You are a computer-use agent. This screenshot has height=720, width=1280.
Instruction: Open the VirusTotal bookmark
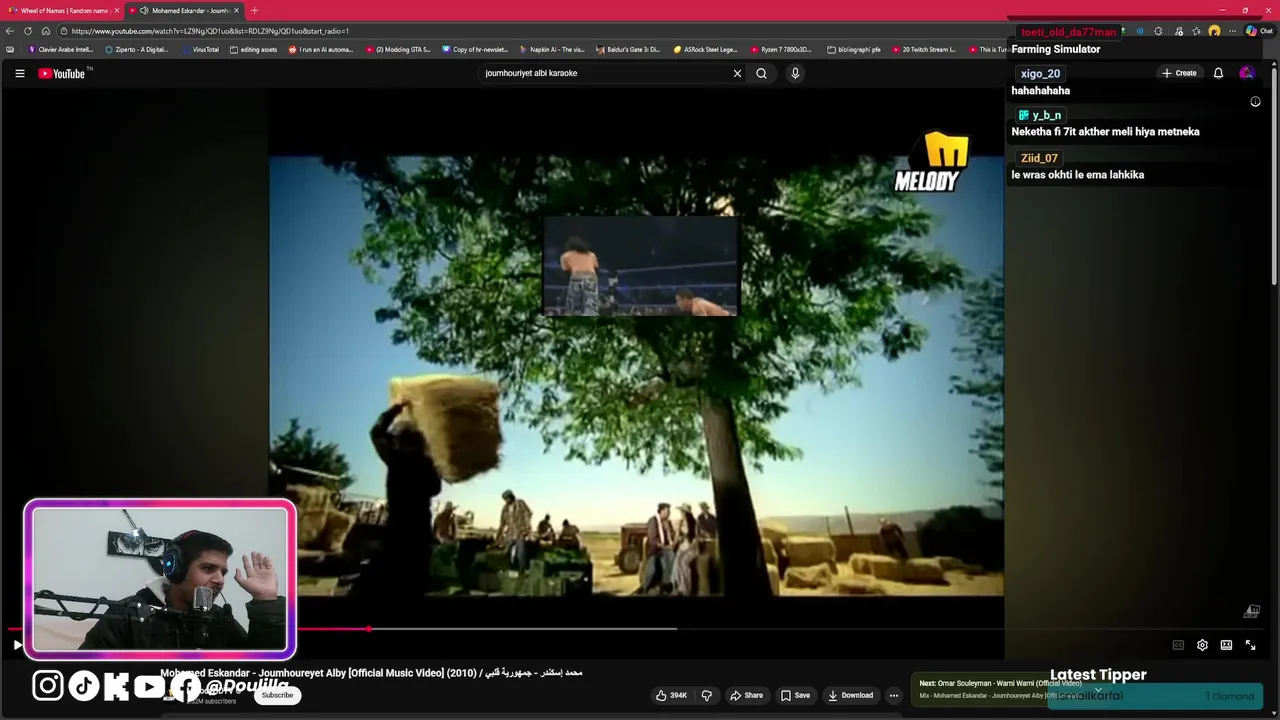pyautogui.click(x=200, y=49)
